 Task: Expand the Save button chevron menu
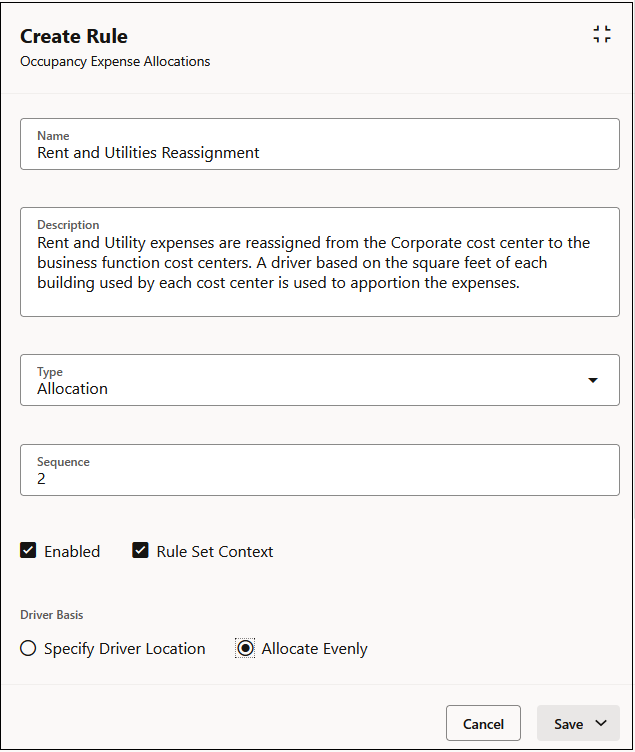601,723
